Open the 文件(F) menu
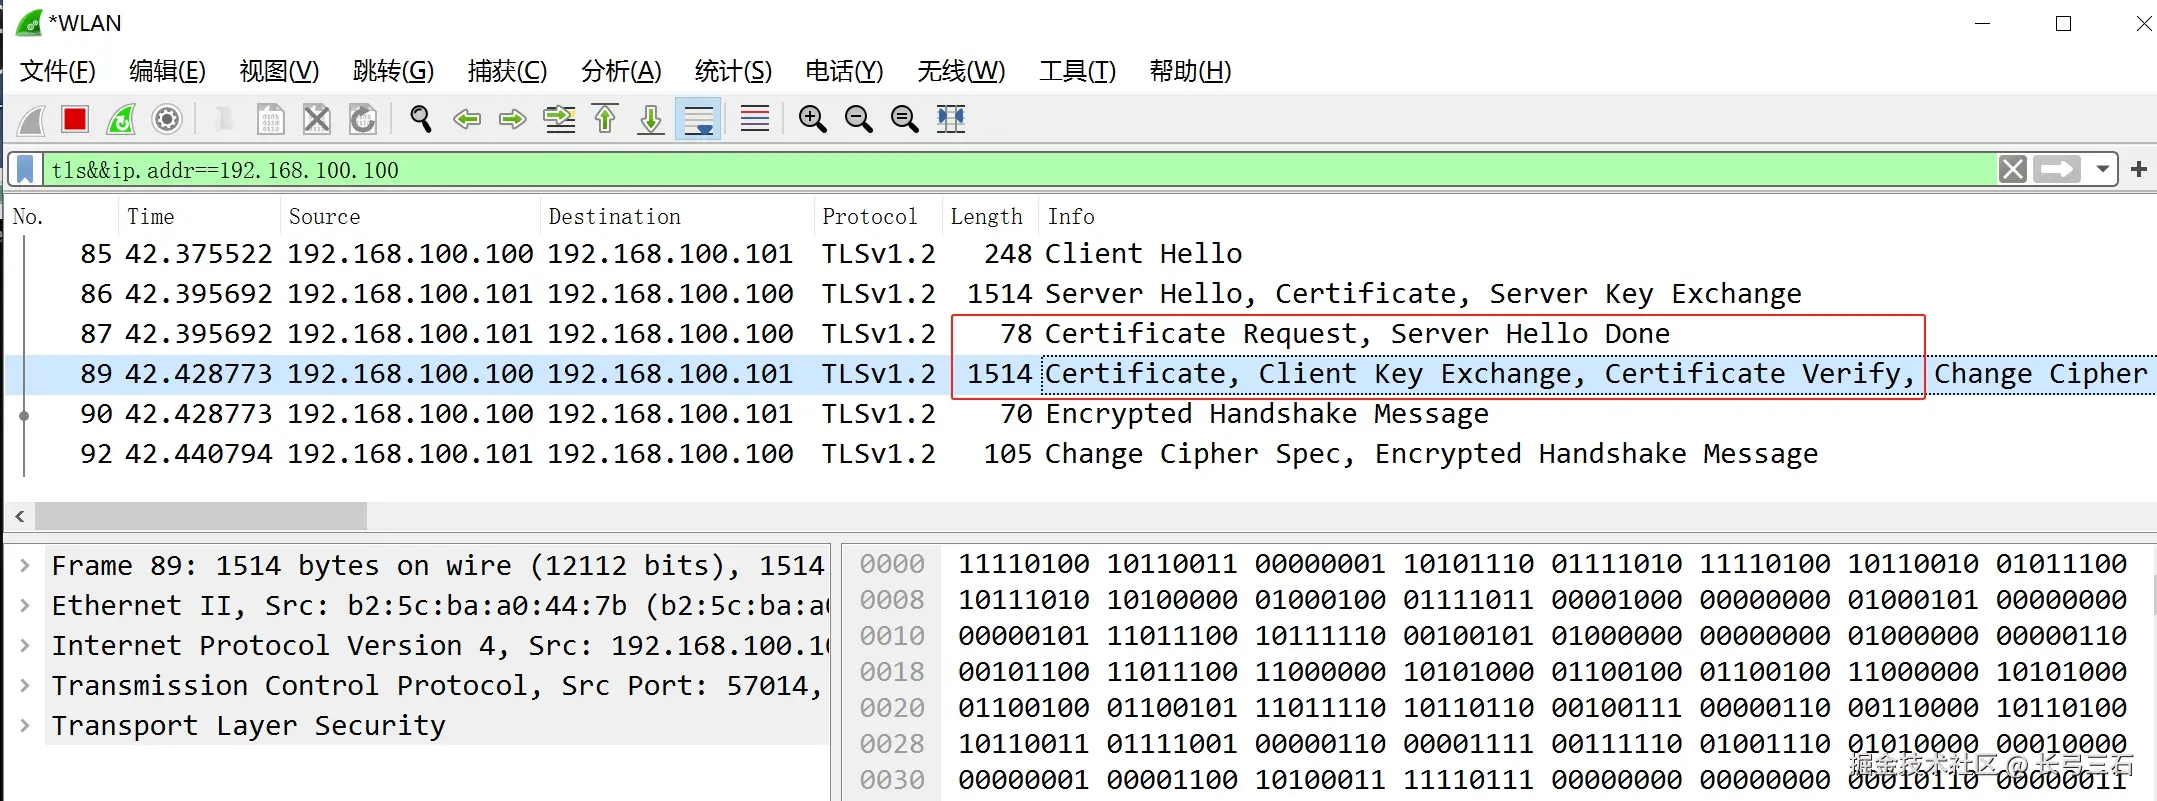The height and width of the screenshot is (801, 2157). tap(58, 71)
